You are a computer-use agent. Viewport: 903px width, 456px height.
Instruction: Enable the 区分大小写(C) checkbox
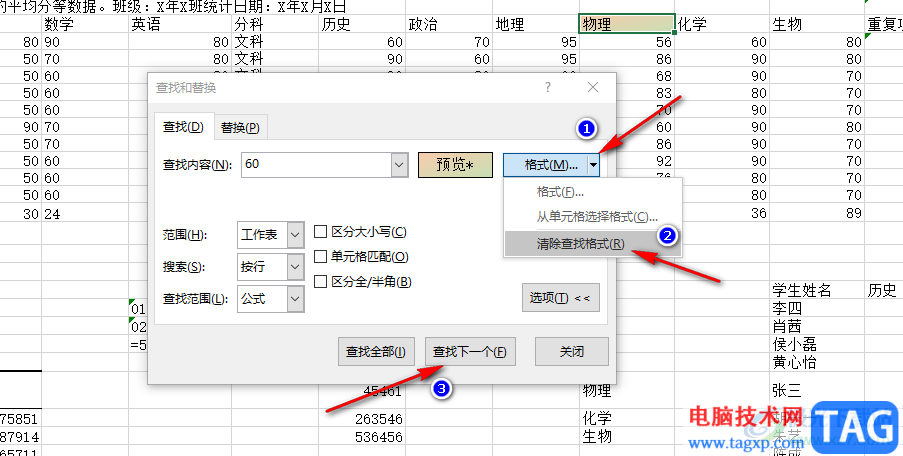pyautogui.click(x=320, y=232)
